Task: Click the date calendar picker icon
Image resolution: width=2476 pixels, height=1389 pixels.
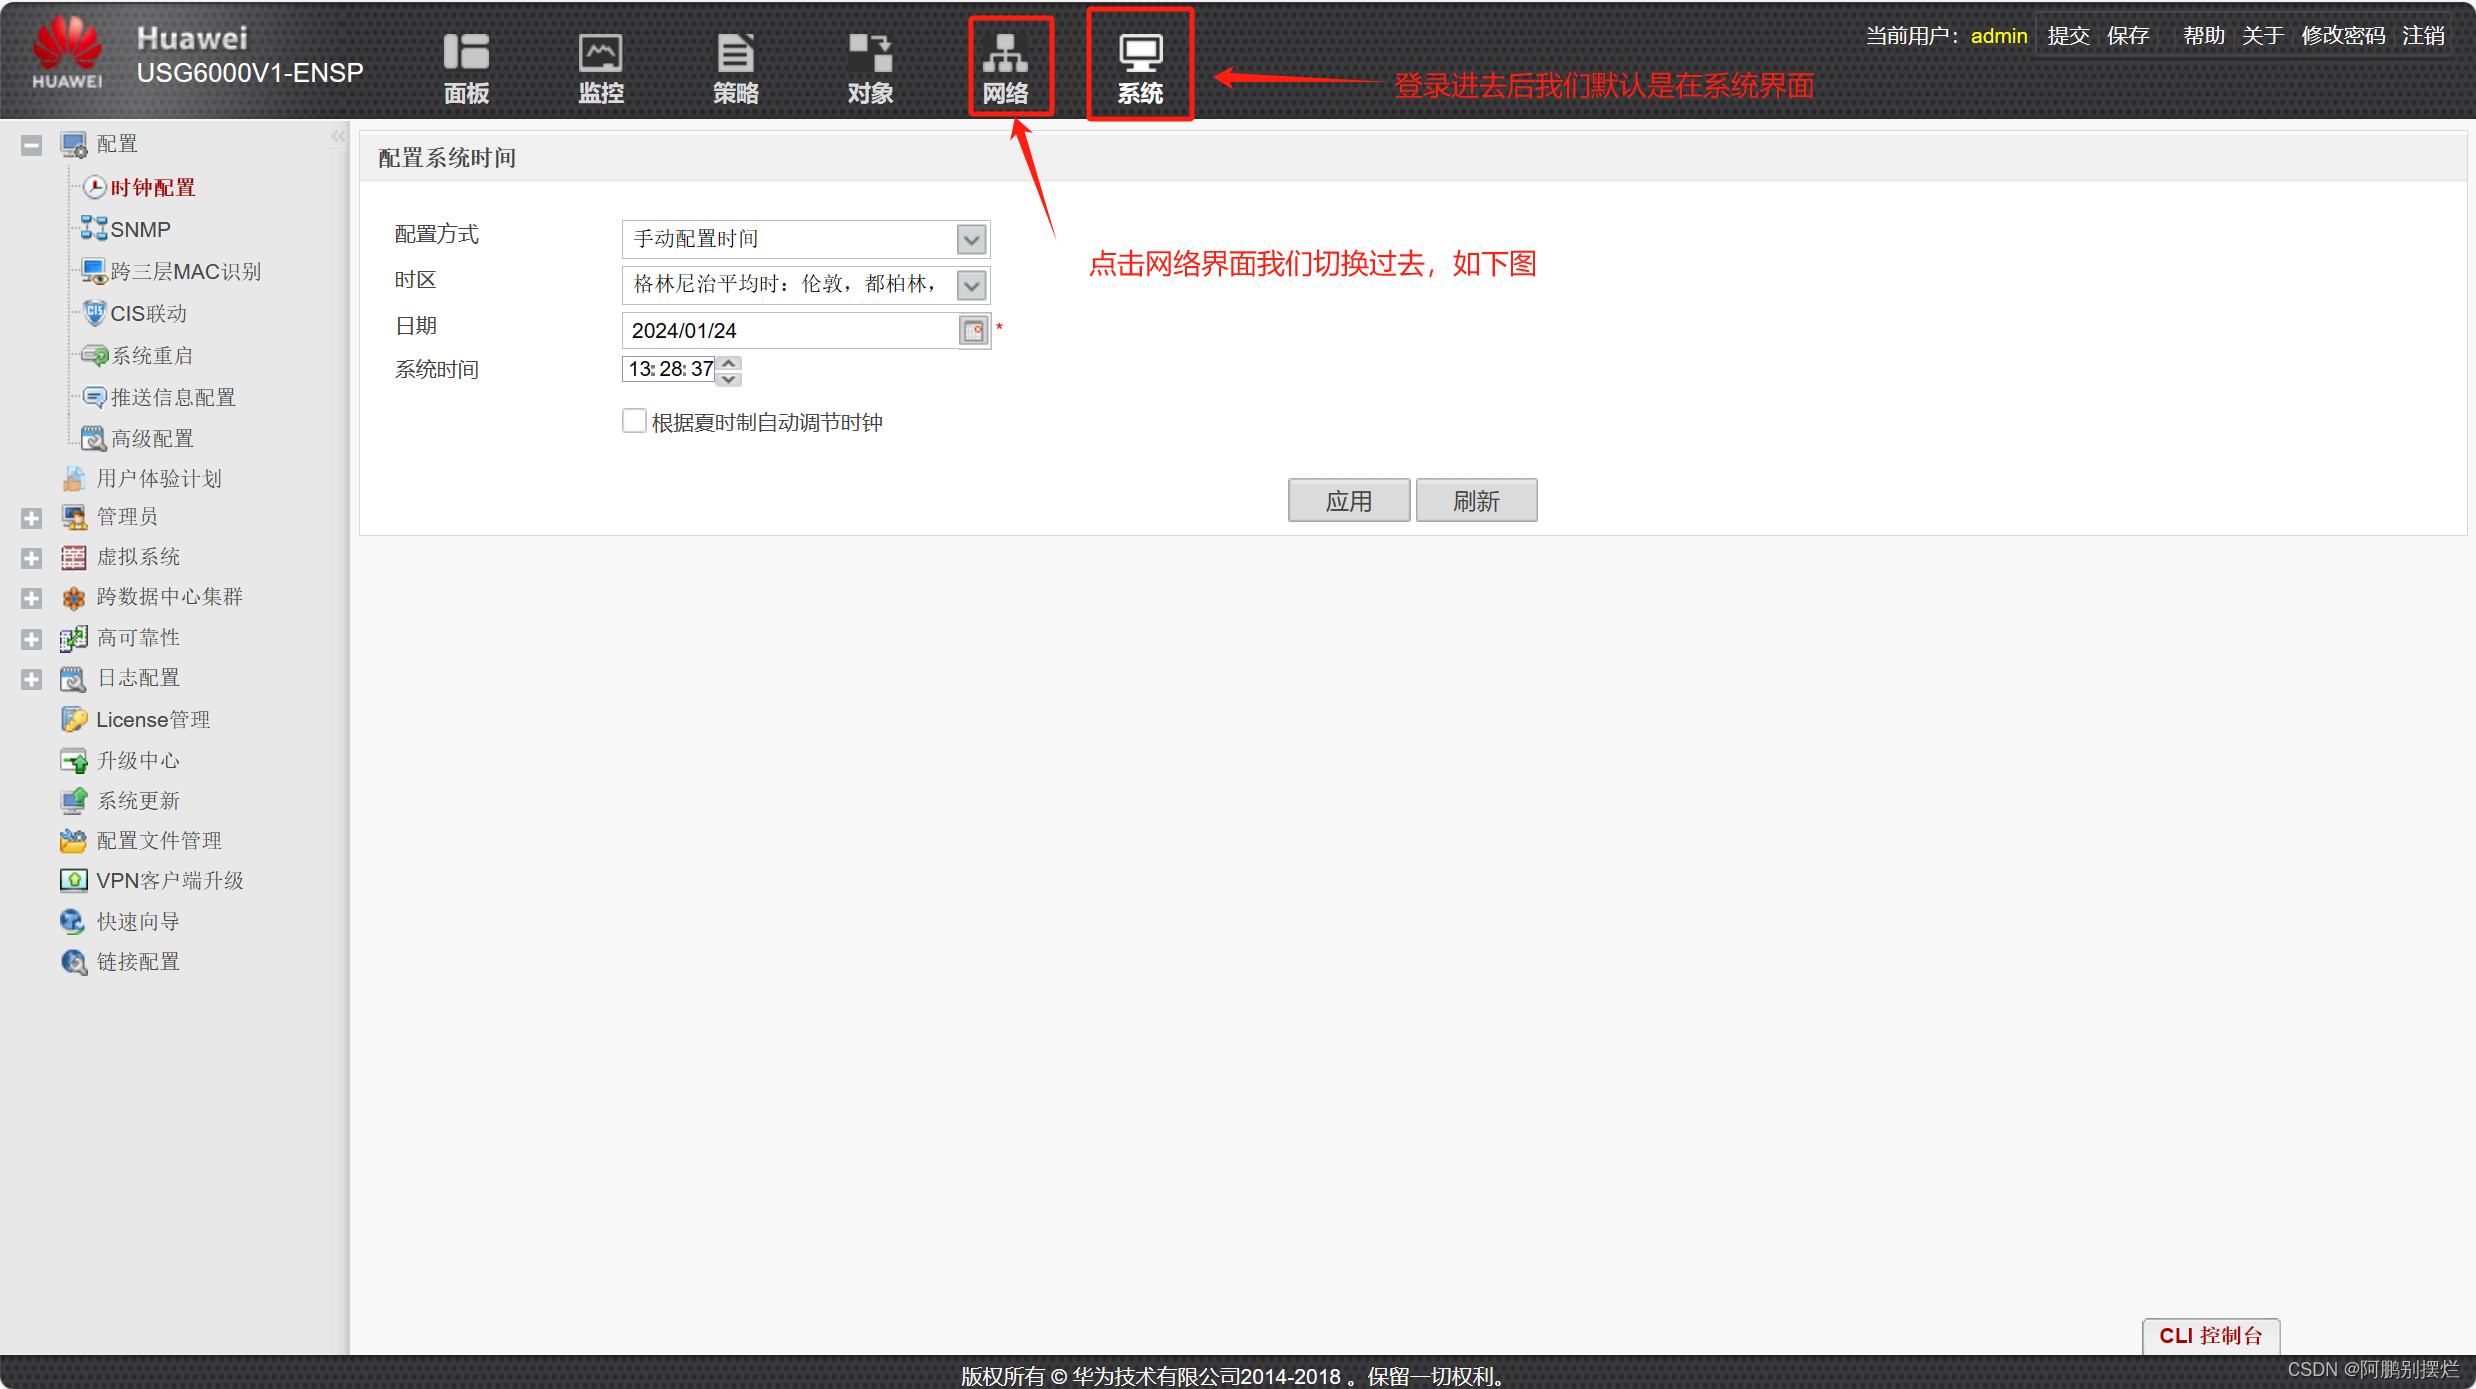Action: 973,331
